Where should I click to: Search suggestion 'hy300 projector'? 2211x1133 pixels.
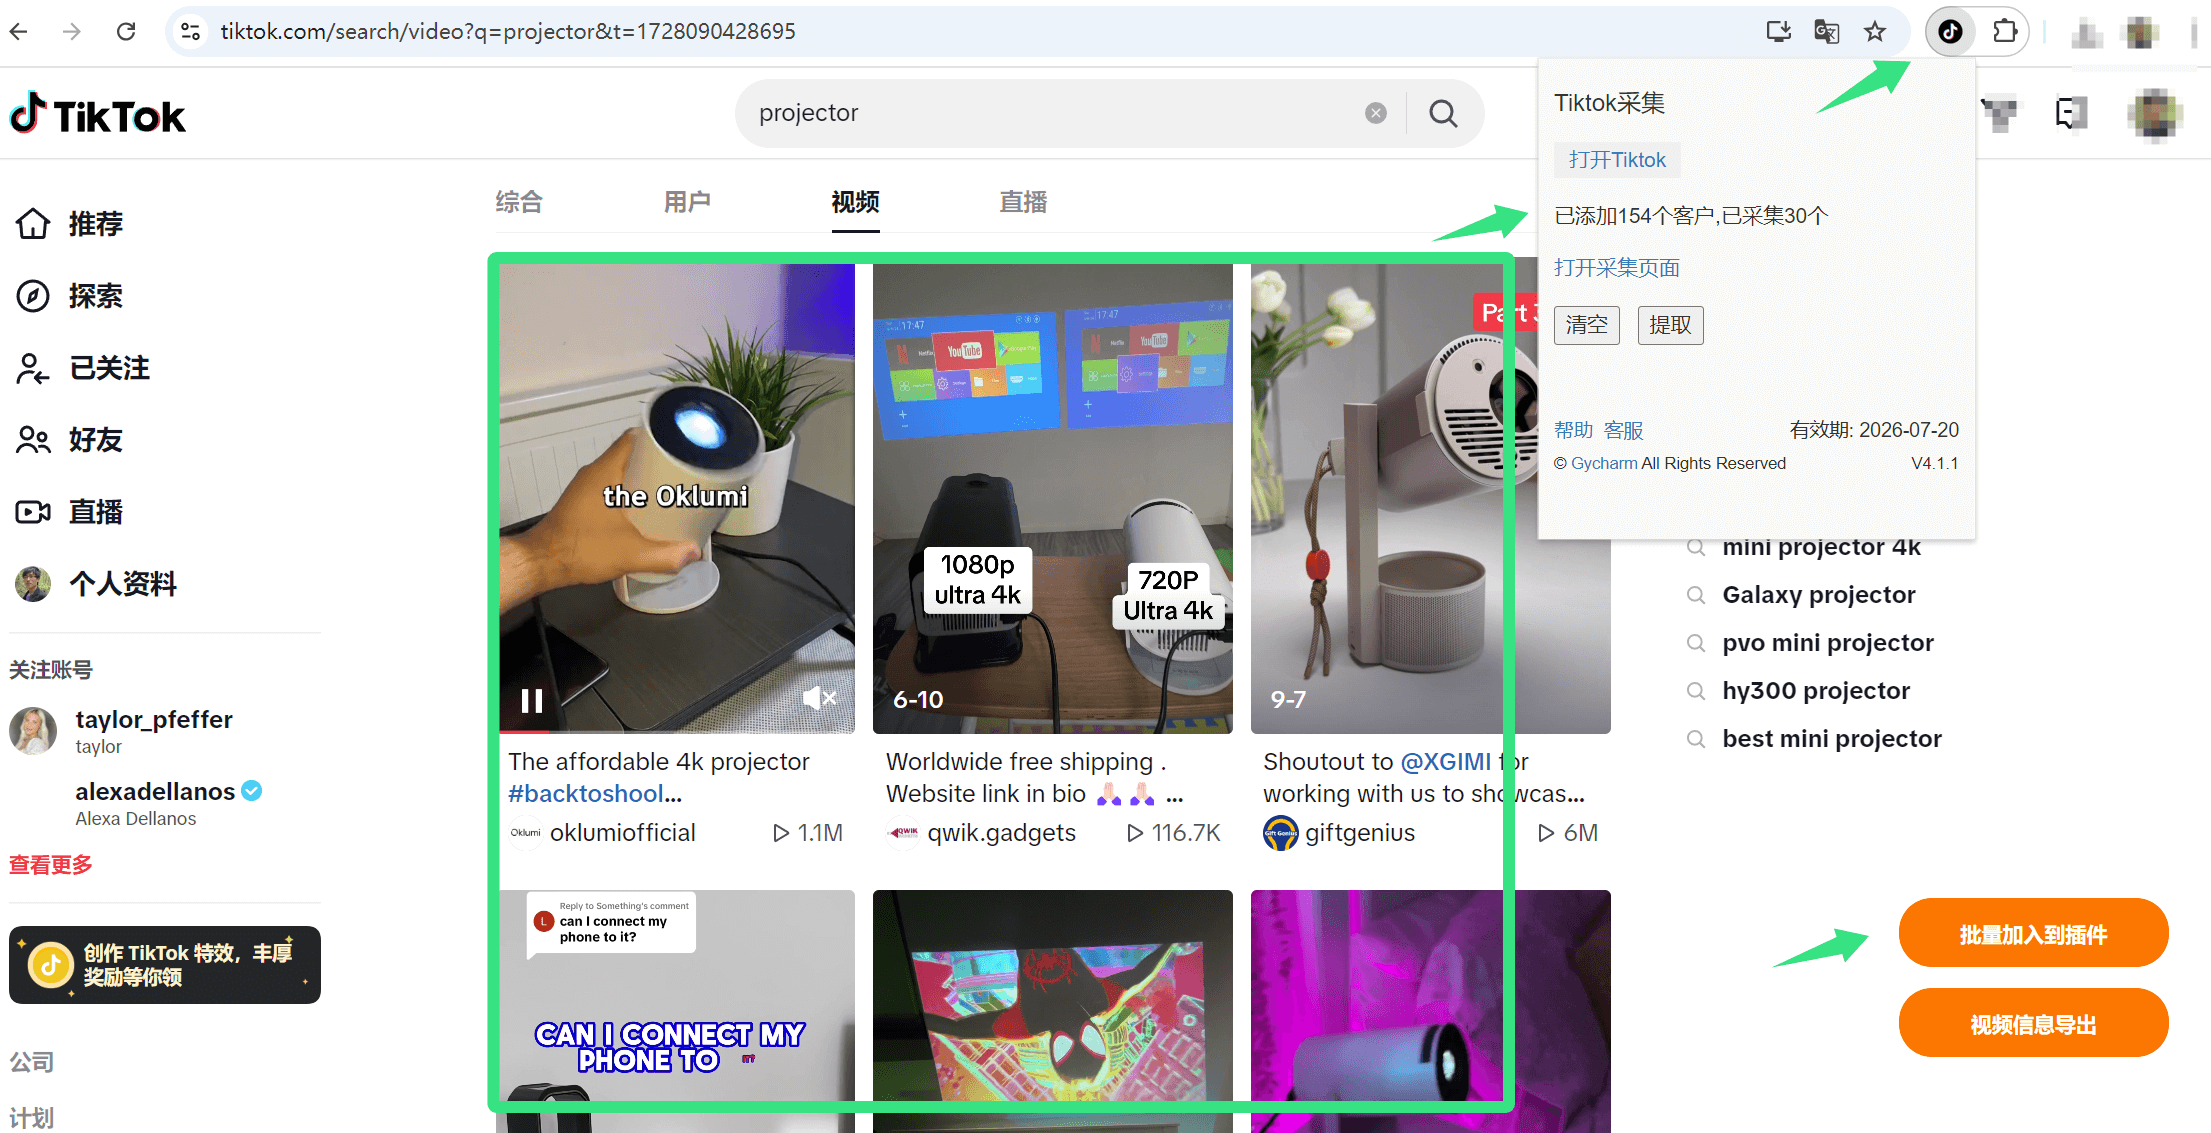1816,691
